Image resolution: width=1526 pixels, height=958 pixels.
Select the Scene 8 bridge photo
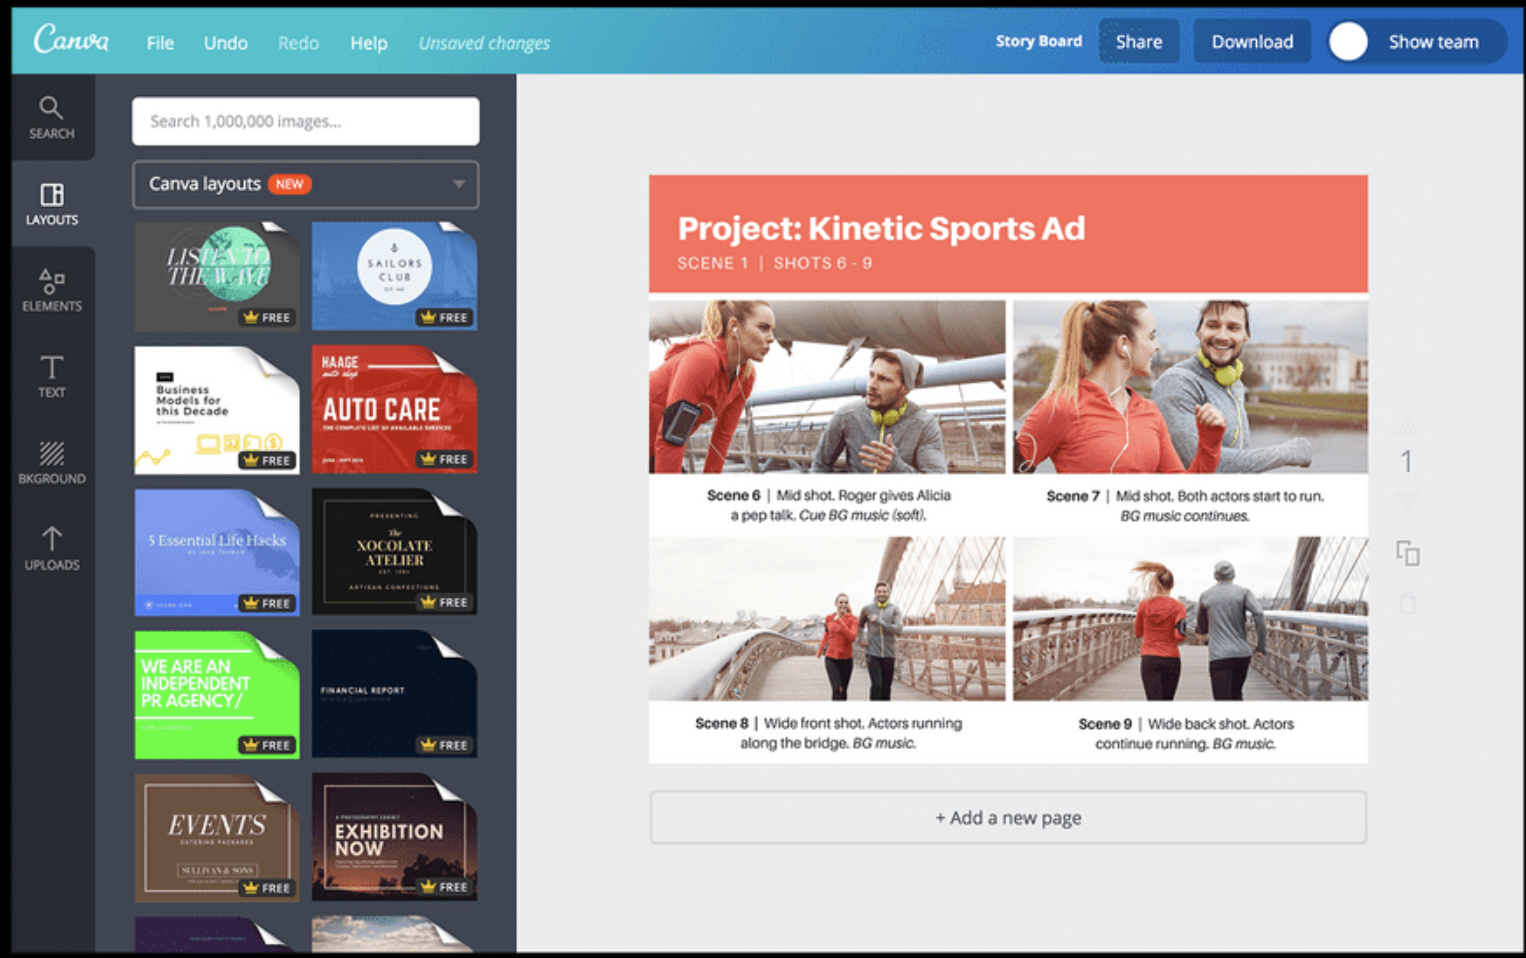827,619
